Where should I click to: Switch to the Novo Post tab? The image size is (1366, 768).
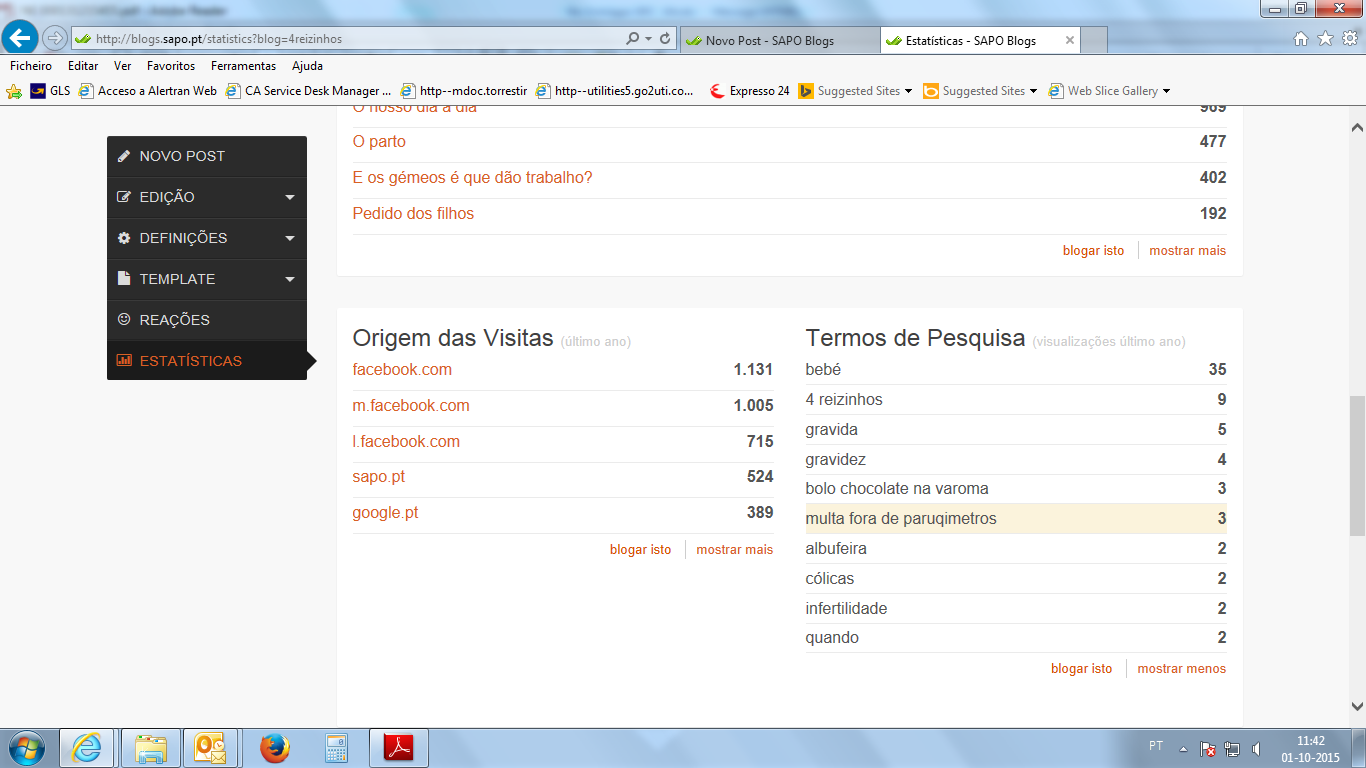(x=769, y=41)
